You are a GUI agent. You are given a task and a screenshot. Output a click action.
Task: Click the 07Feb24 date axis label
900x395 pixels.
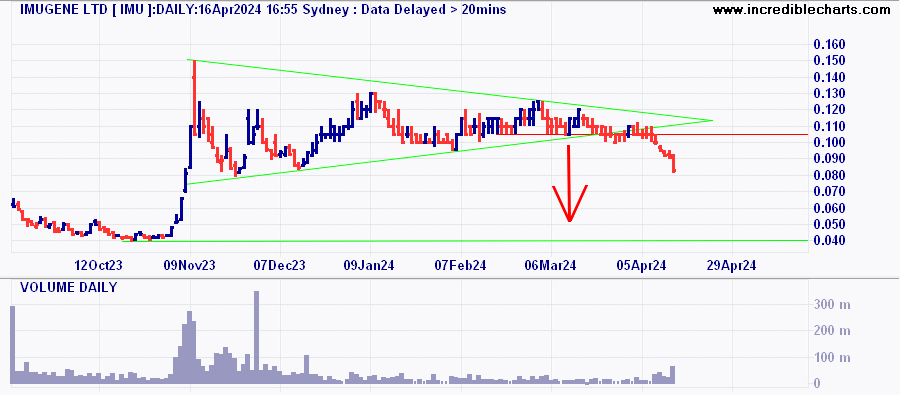click(461, 266)
